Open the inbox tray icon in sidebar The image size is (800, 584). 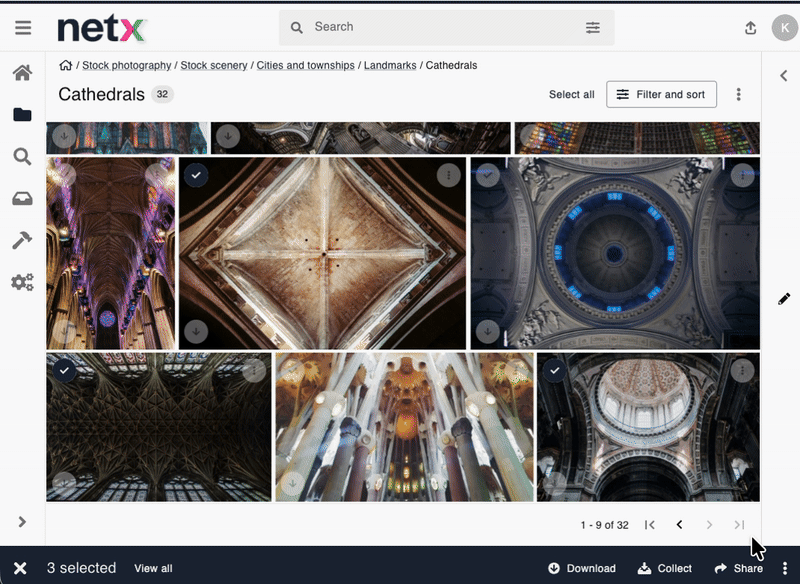(x=22, y=199)
